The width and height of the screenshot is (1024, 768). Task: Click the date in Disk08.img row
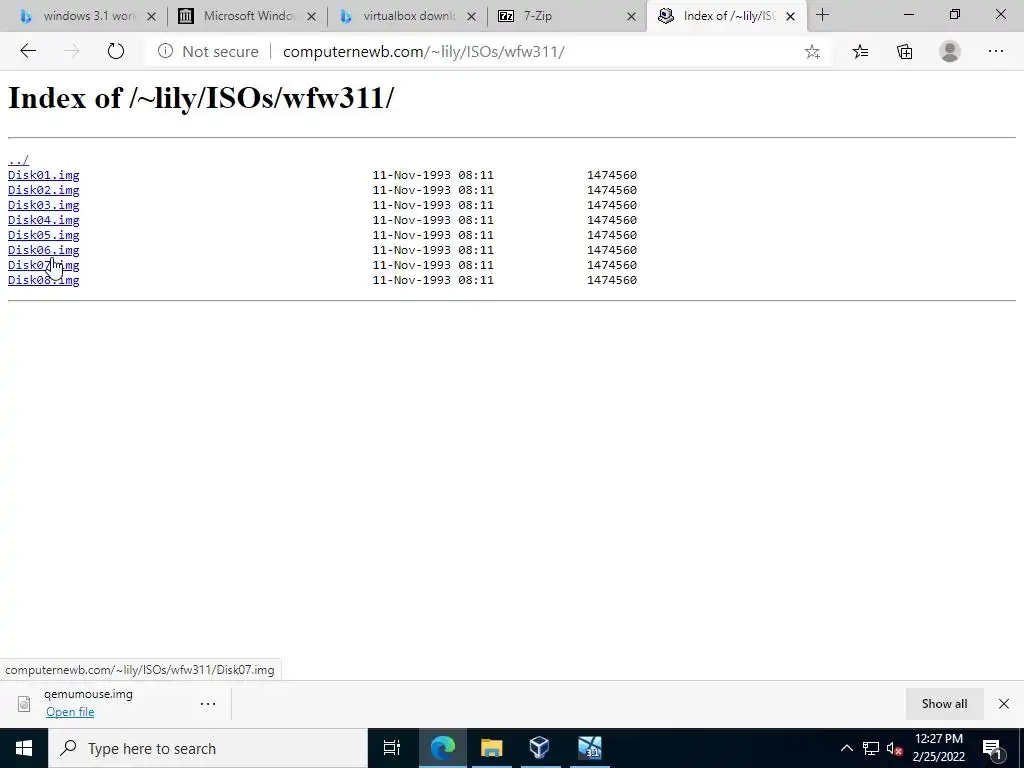(433, 280)
